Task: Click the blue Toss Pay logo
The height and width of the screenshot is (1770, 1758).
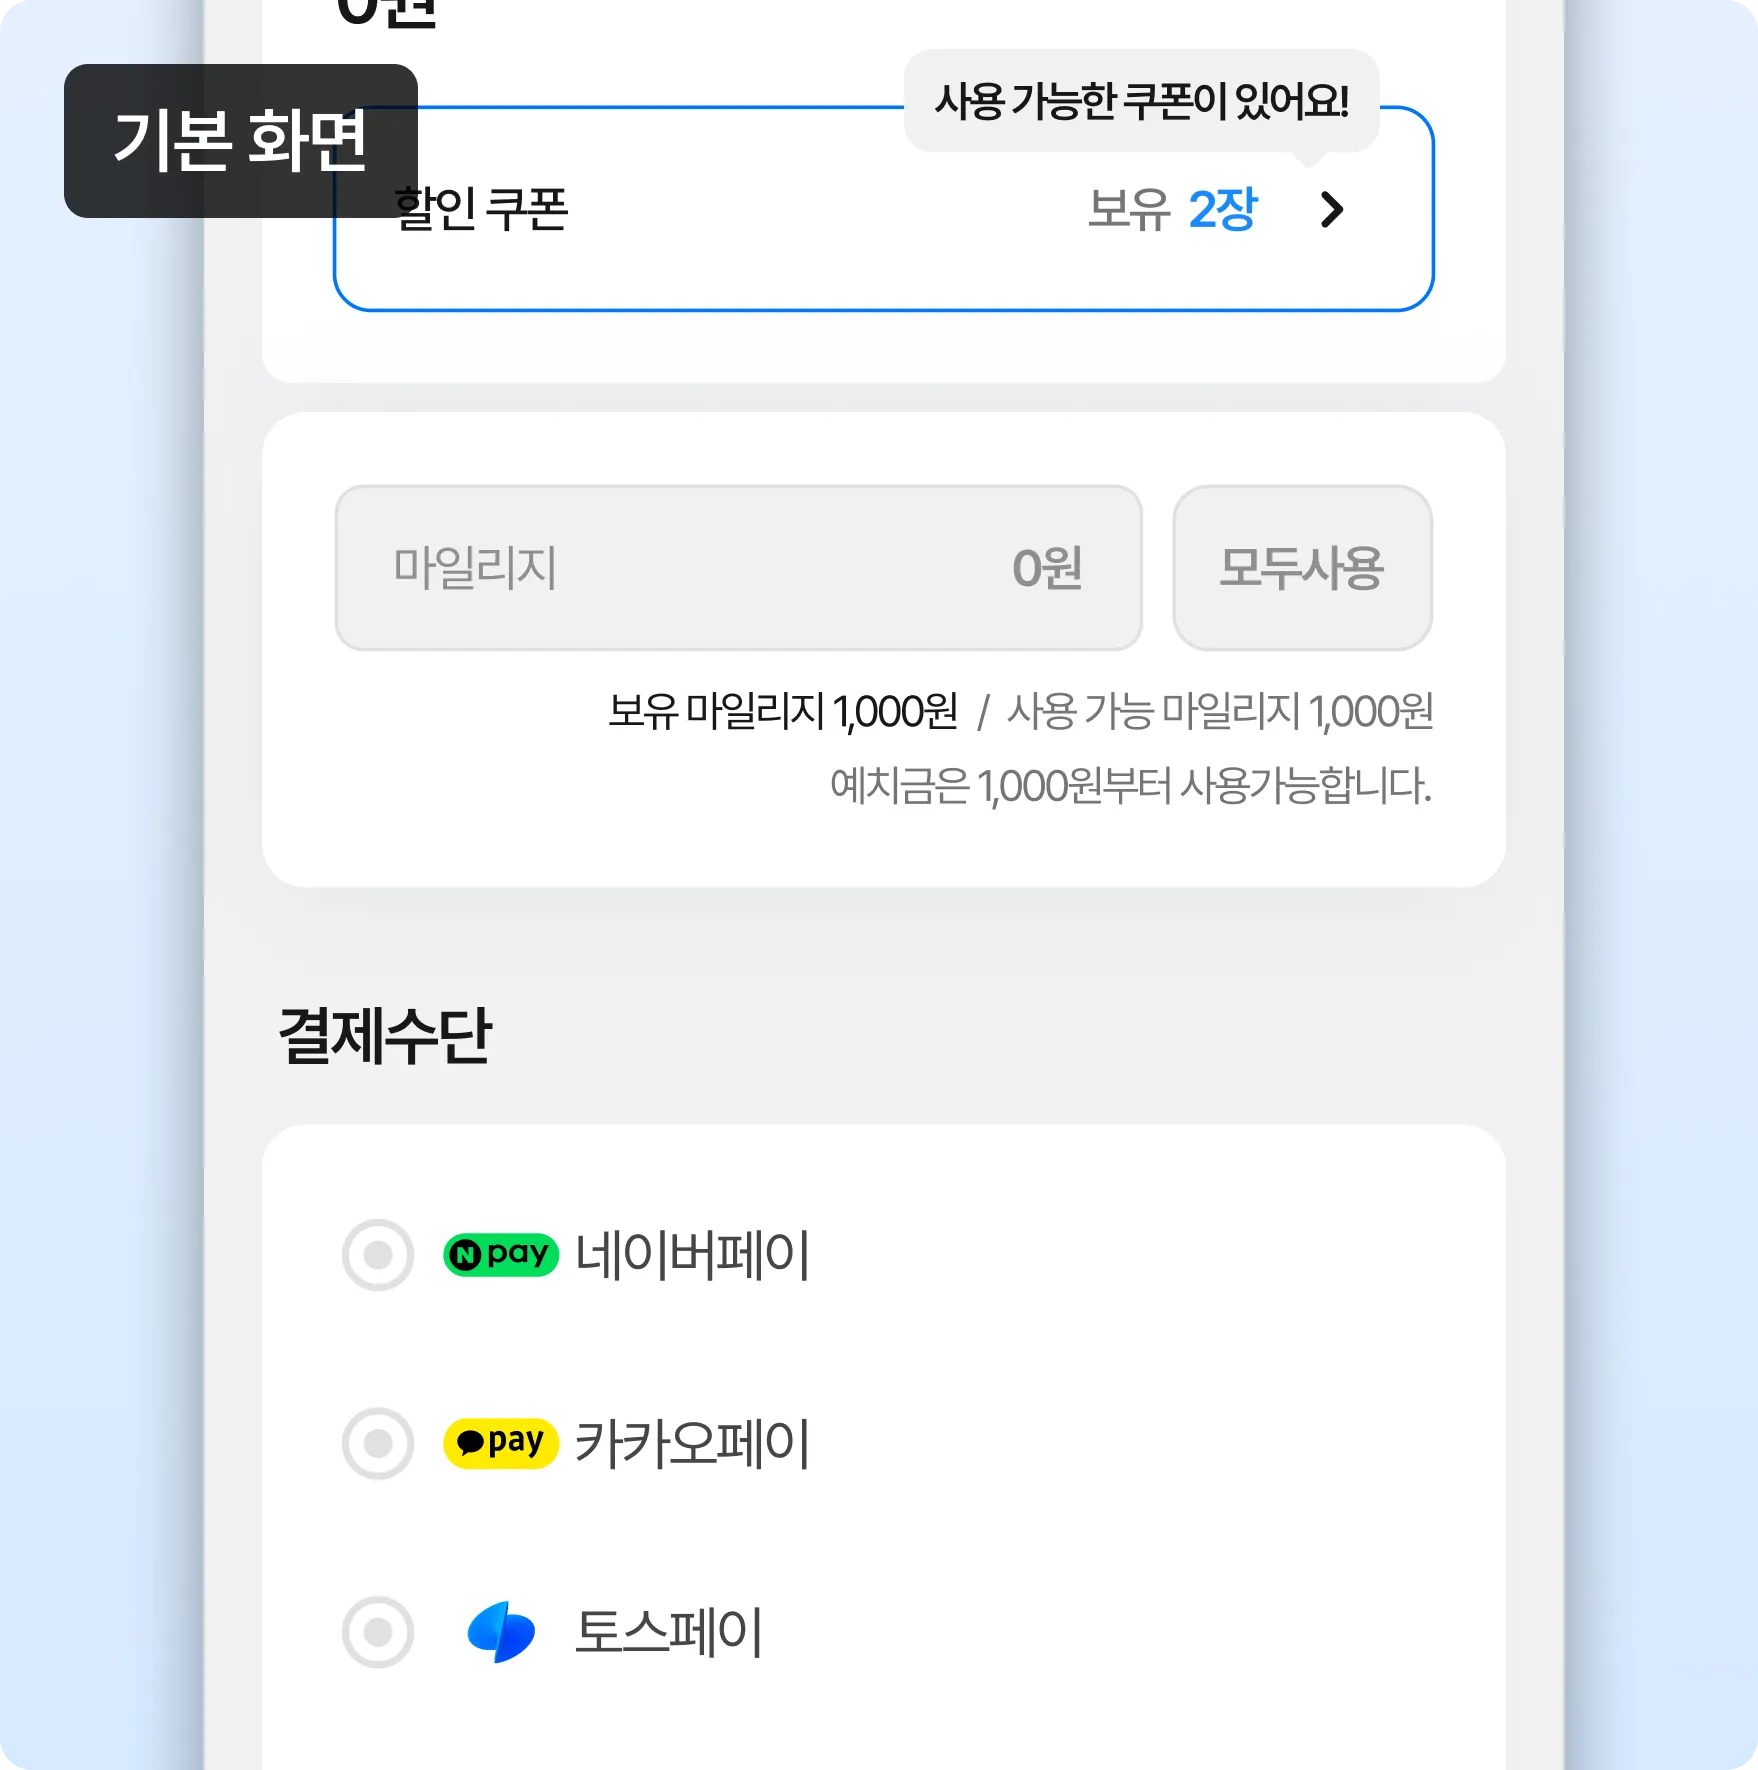Action: (x=501, y=1632)
